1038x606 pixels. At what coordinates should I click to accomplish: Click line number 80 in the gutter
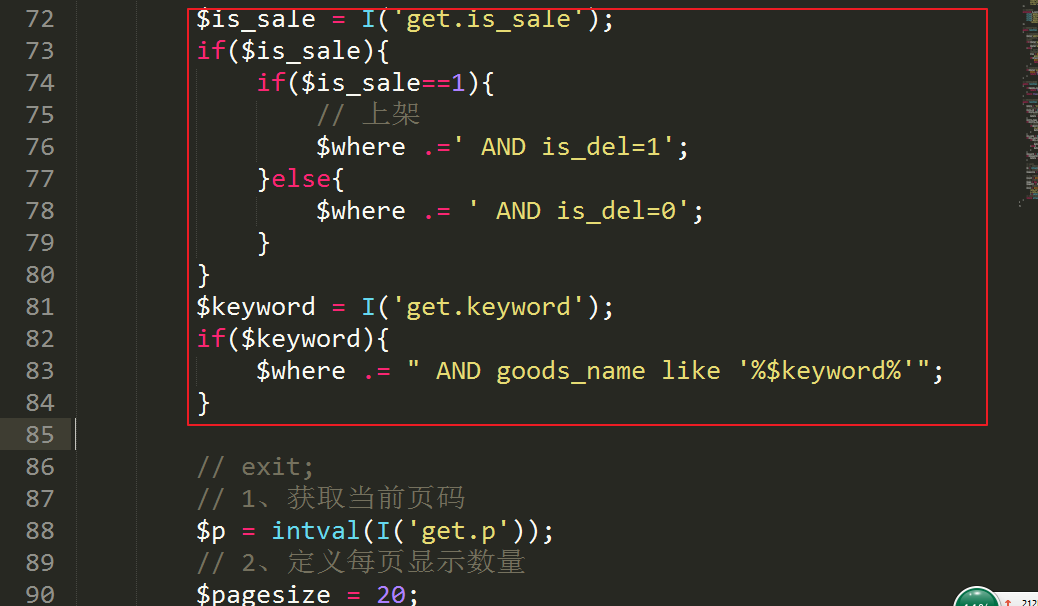[x=39, y=275]
